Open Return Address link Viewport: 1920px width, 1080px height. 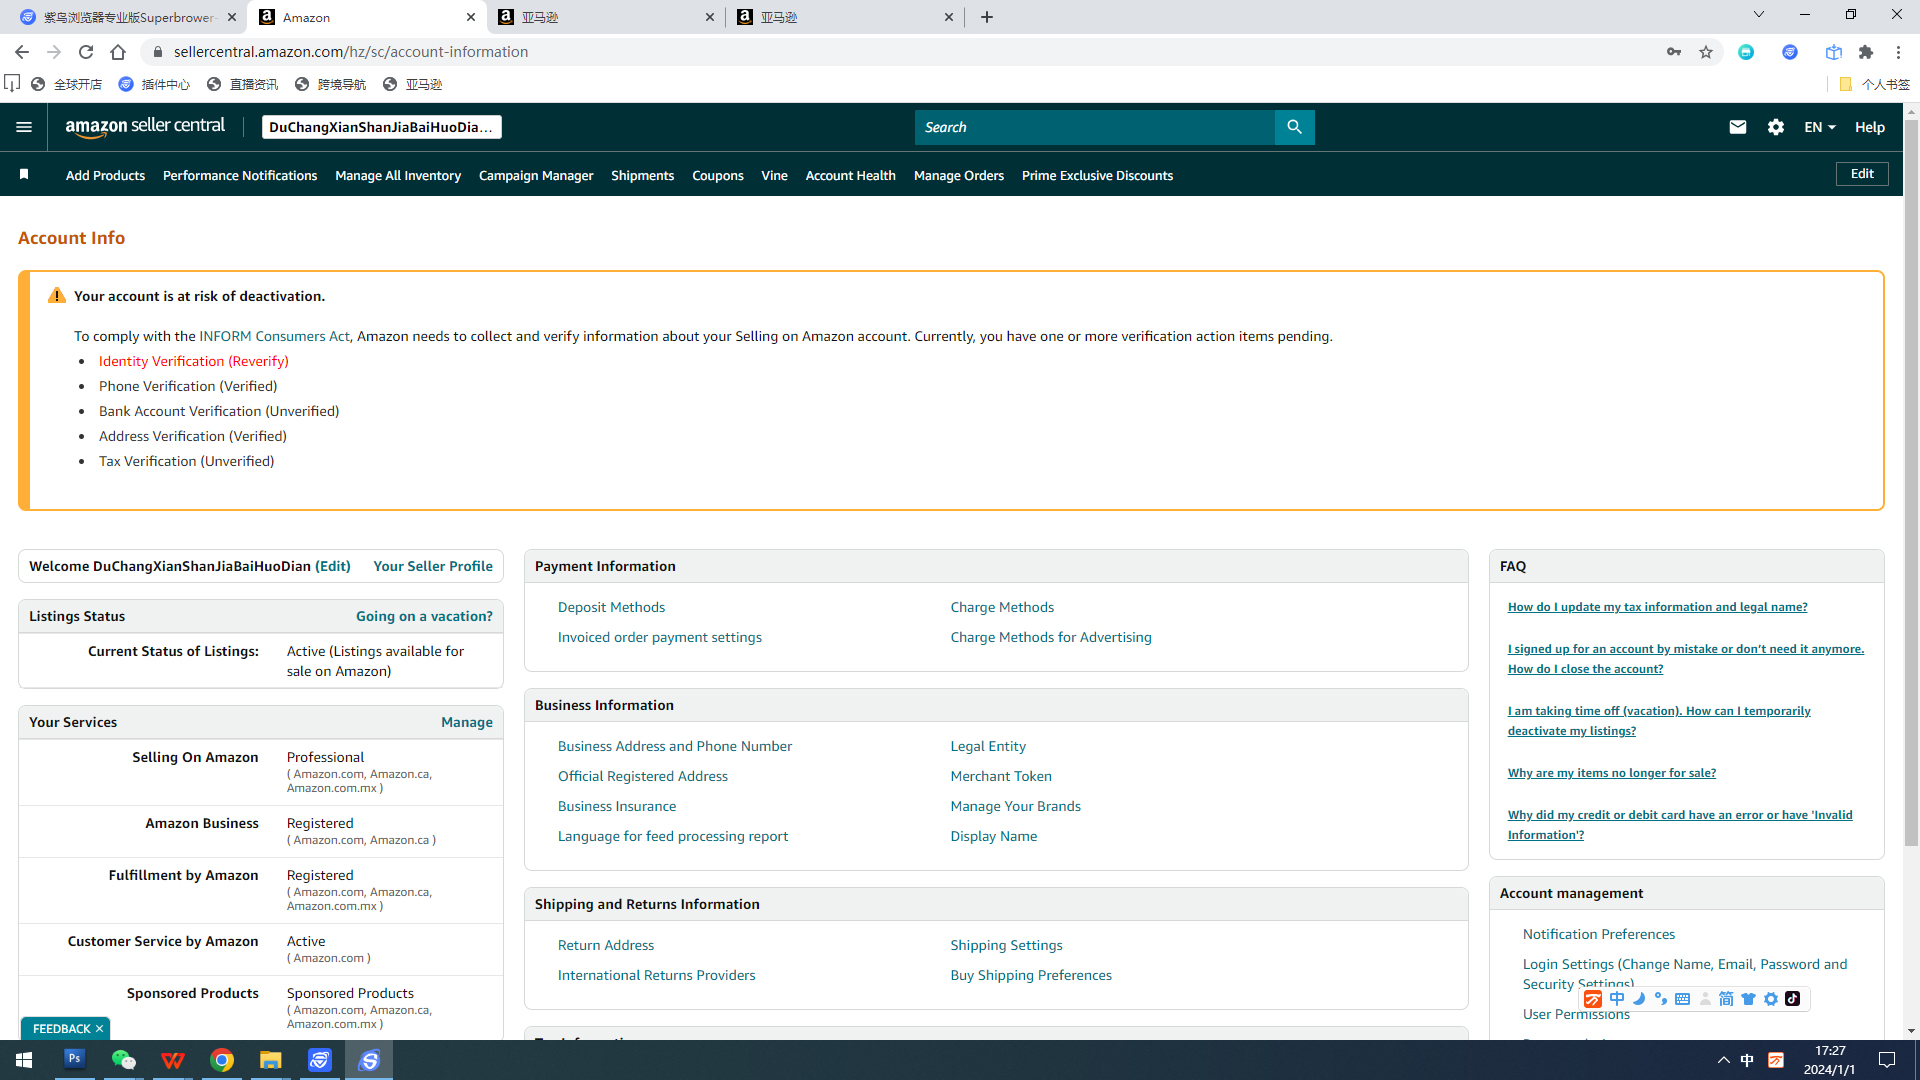pyautogui.click(x=606, y=945)
